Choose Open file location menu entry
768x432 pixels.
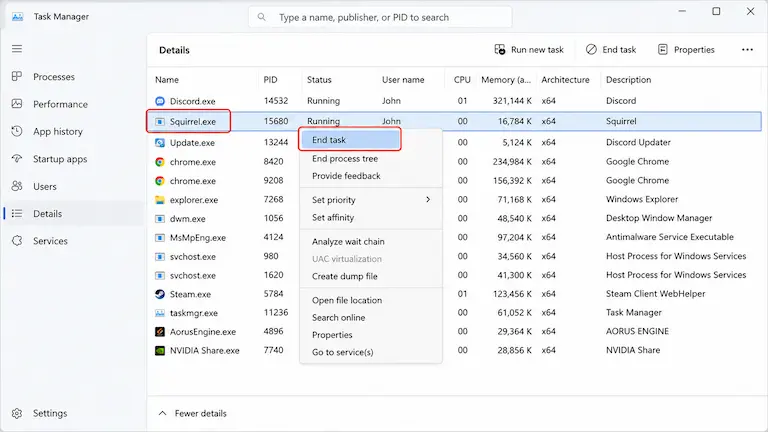click(x=347, y=300)
